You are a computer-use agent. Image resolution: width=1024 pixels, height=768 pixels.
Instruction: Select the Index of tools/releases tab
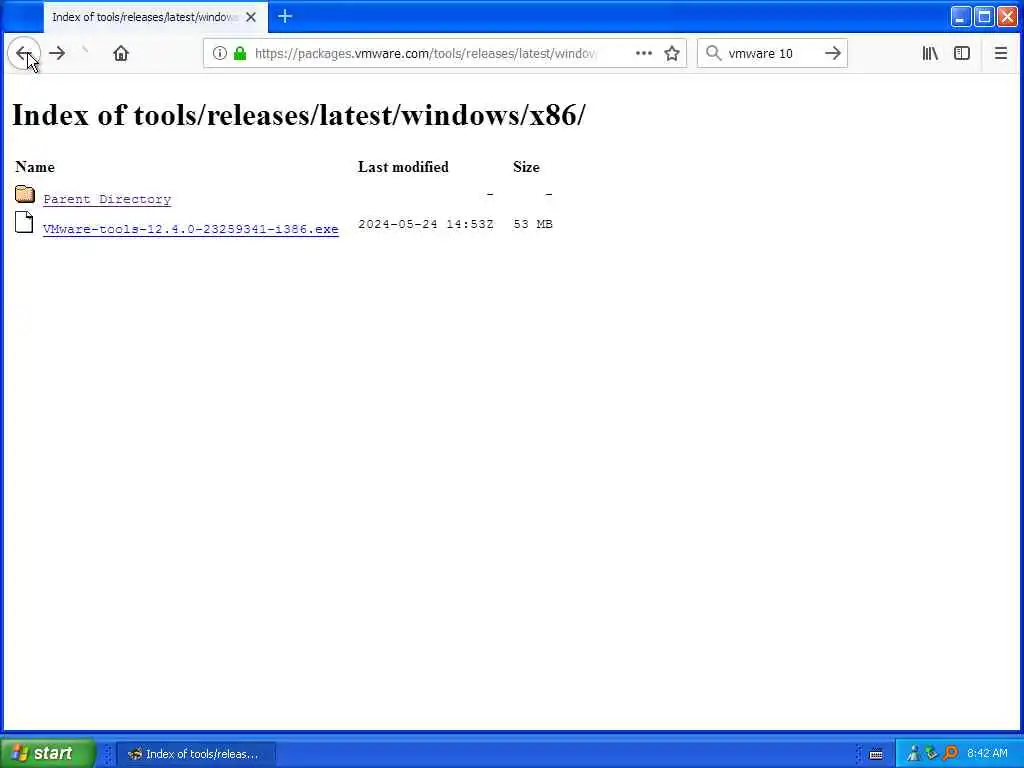155,17
